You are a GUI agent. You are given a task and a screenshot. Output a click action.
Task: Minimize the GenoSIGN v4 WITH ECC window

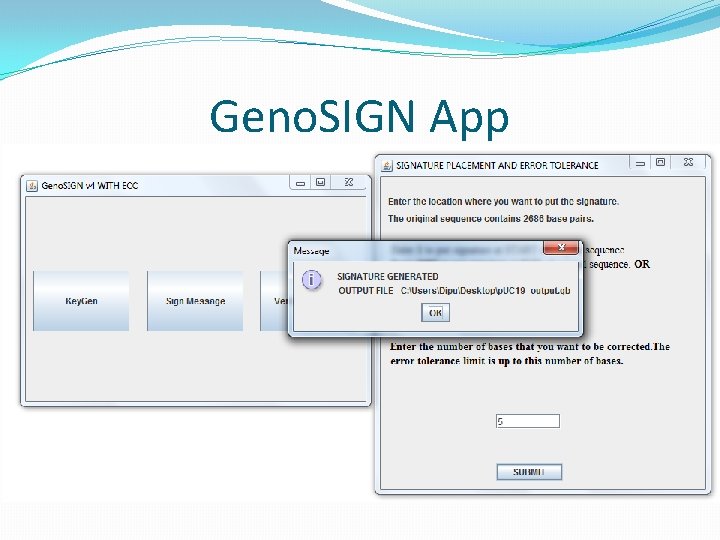[300, 183]
